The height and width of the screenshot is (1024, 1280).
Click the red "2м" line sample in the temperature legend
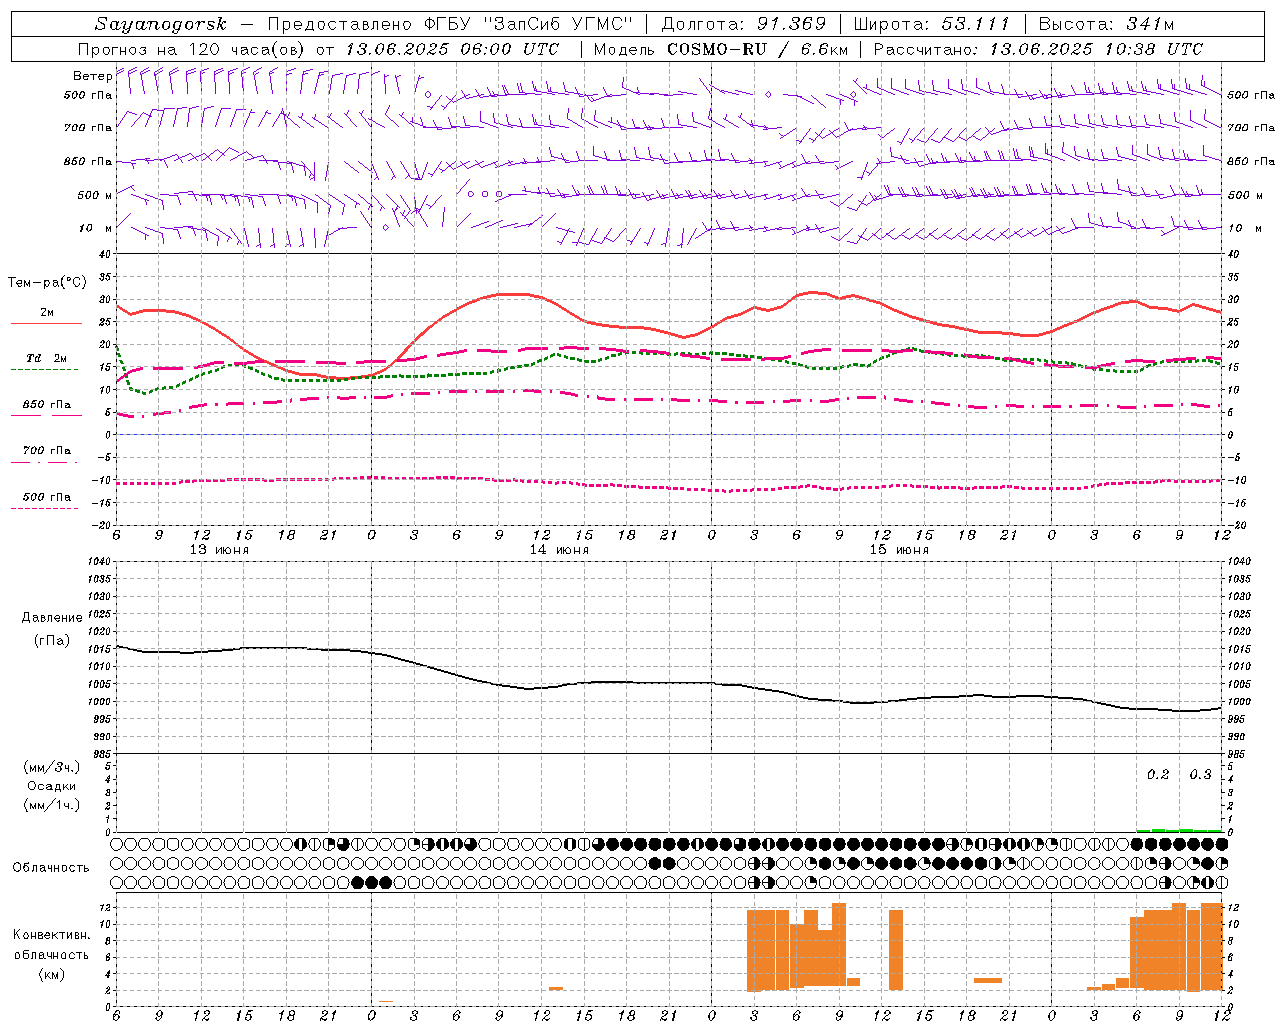pyautogui.click(x=46, y=323)
